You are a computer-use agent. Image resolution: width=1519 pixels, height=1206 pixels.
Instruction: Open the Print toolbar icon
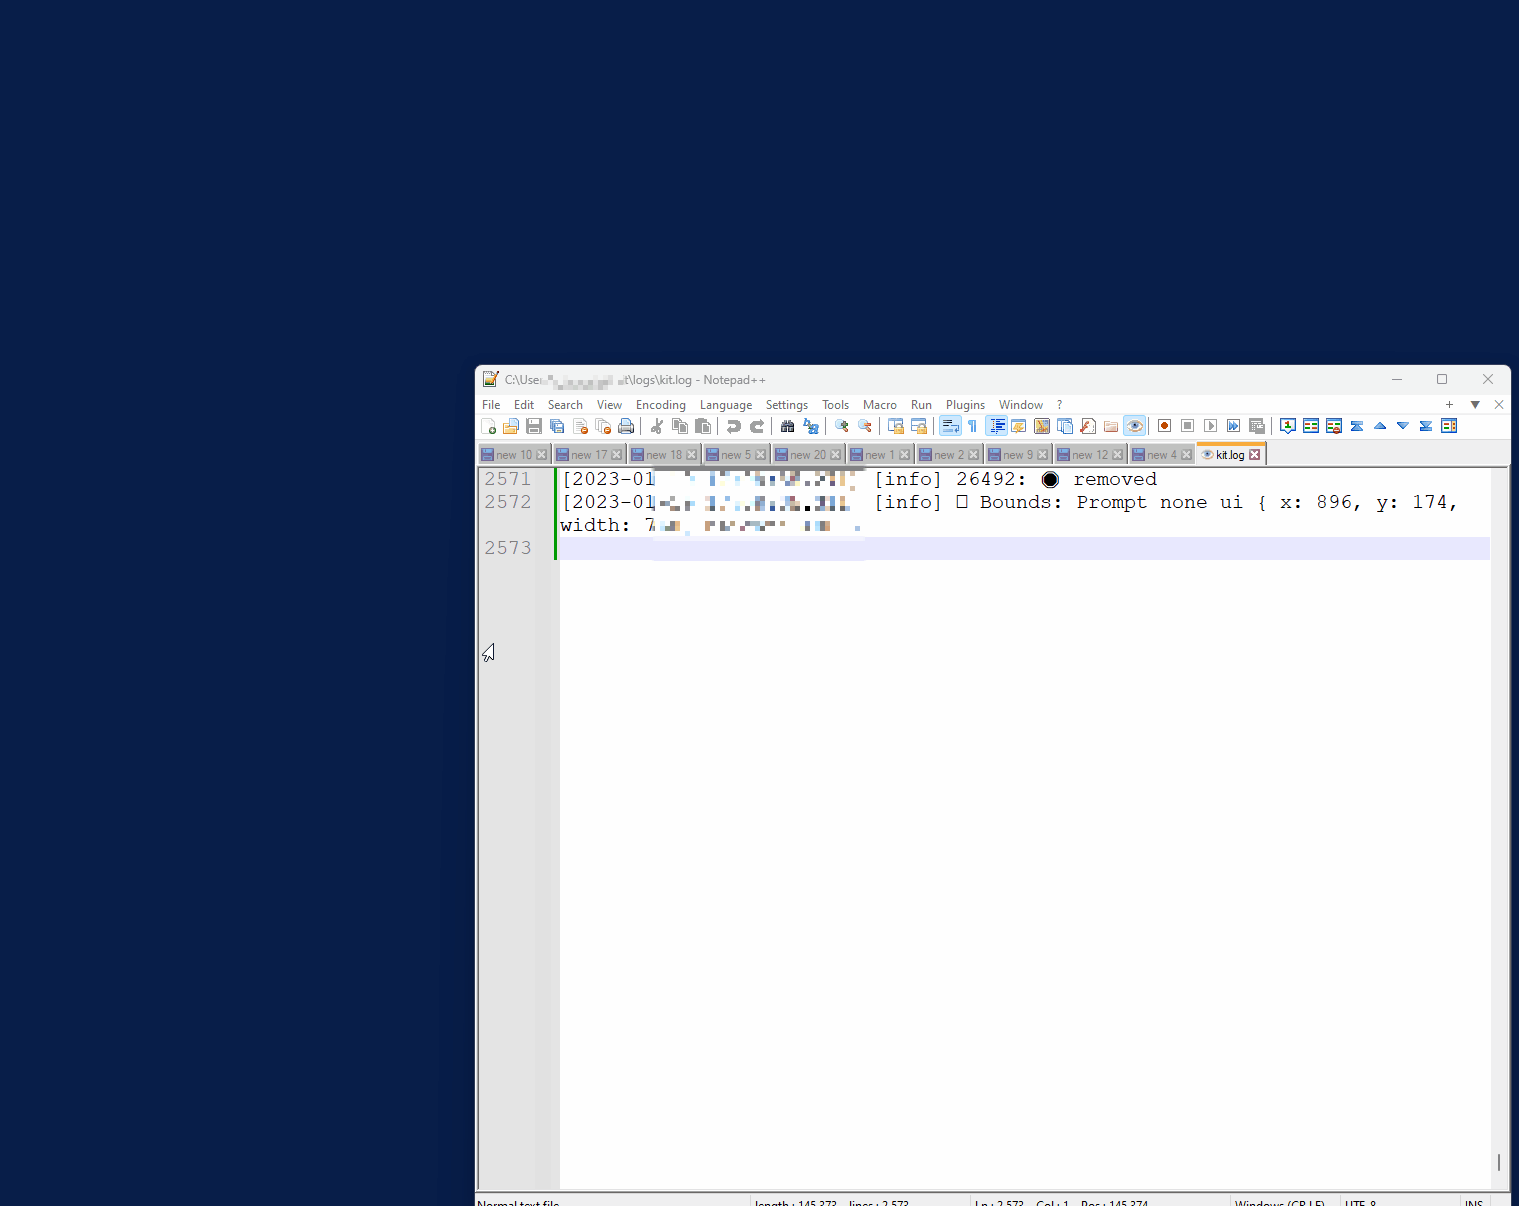(626, 427)
